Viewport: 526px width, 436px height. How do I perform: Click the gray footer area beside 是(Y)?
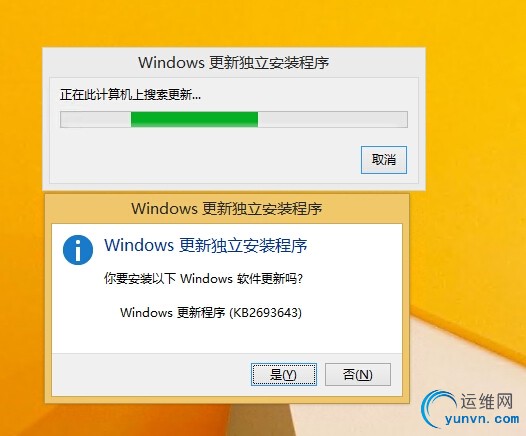(x=151, y=374)
